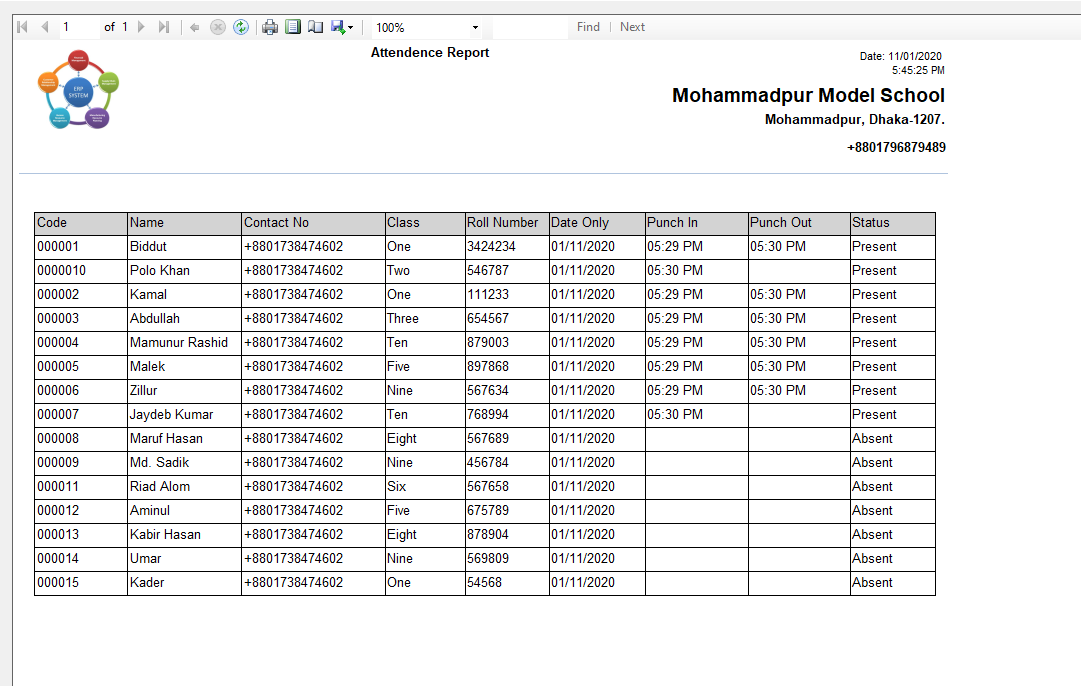This screenshot has height=686, width=1081.
Task: Click the Punch Out column header
Action: coord(799,223)
